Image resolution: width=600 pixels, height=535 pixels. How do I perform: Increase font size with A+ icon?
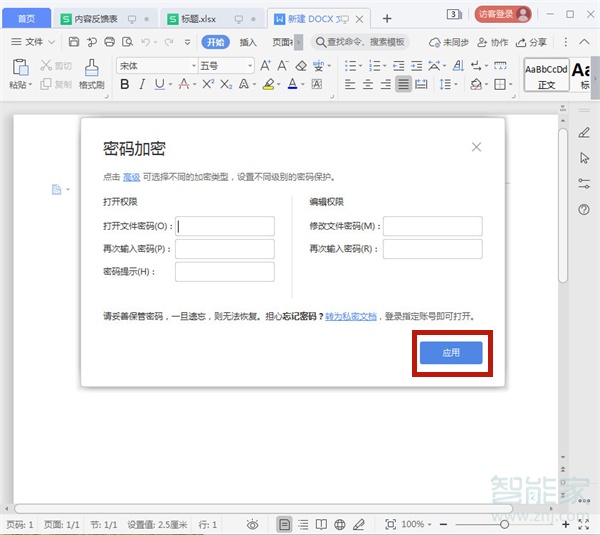coord(265,65)
